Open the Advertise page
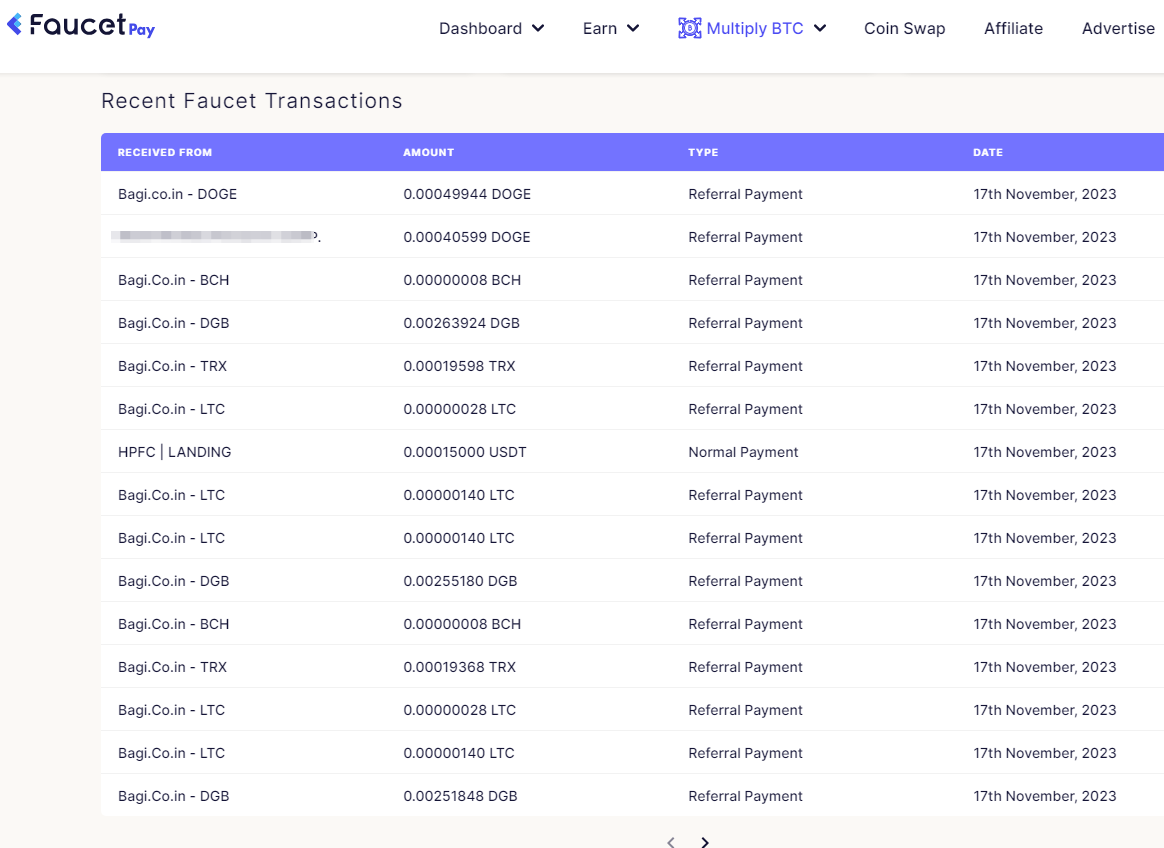Viewport: 1164px width, 848px height. tap(1118, 28)
